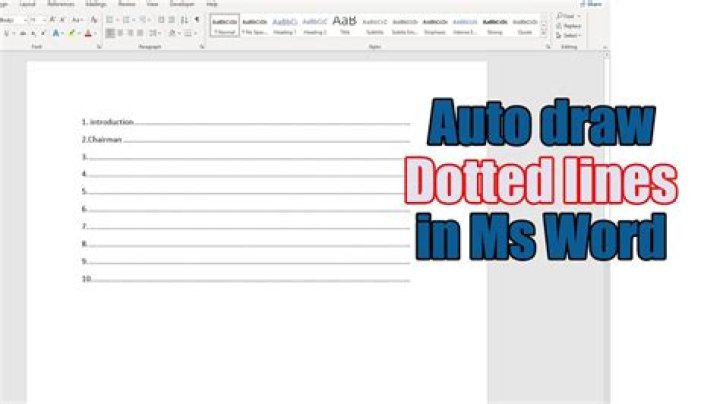Open the font color dropdown arrow
The height and width of the screenshot is (404, 720).
tap(95, 34)
